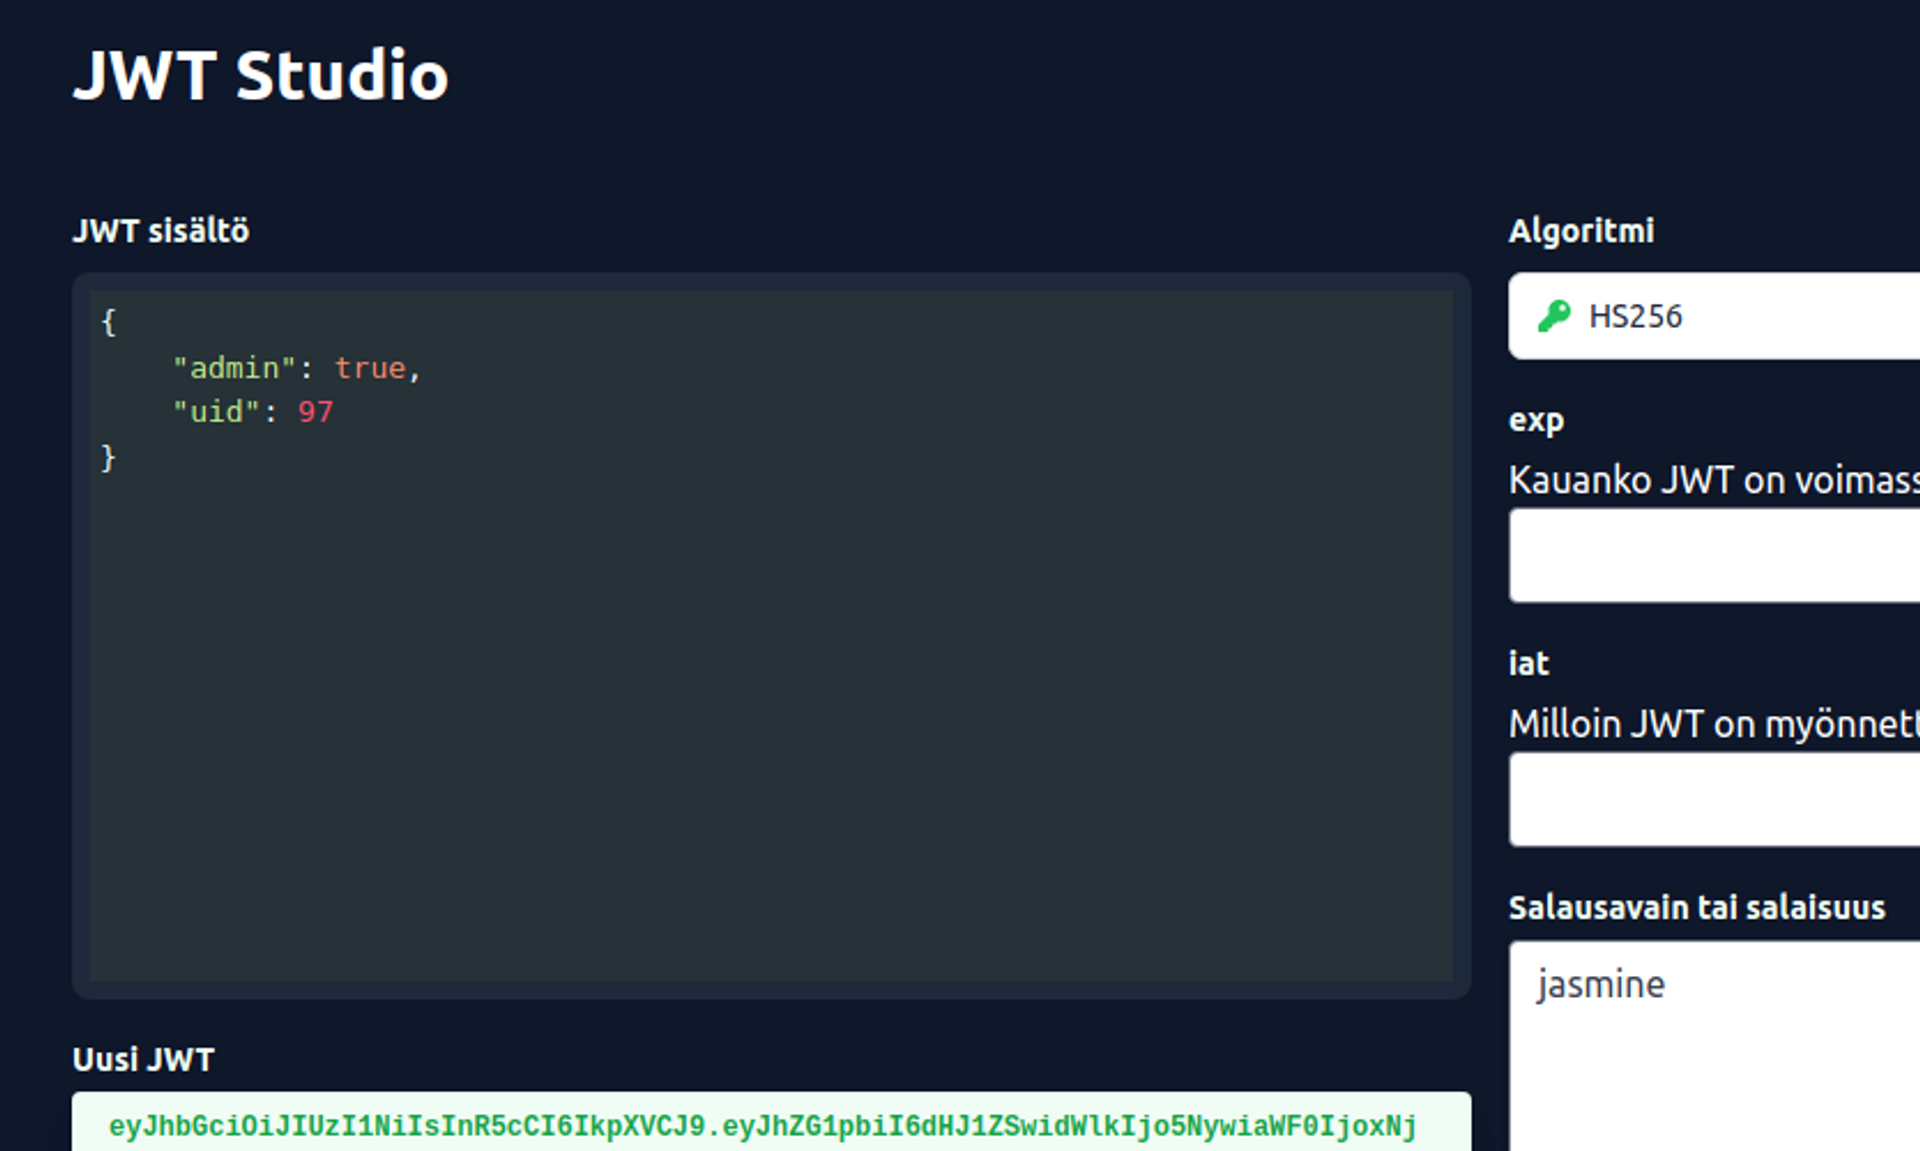1920x1151 pixels.
Task: Click the empty area of the JWT editor
Action: [x=770, y=720]
